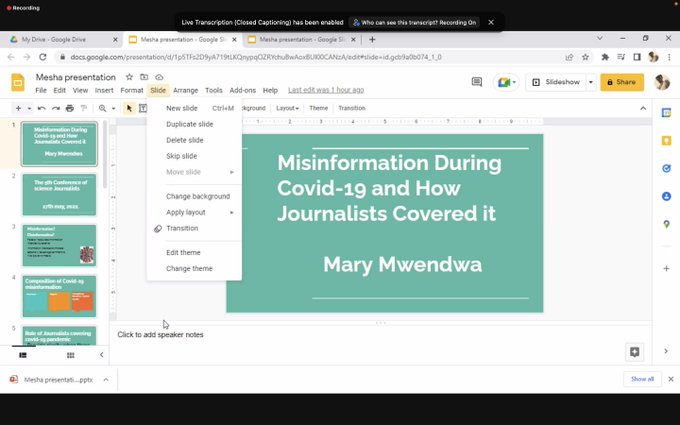Click the Redo arrow icon
This screenshot has width=680, height=425.
56,108
